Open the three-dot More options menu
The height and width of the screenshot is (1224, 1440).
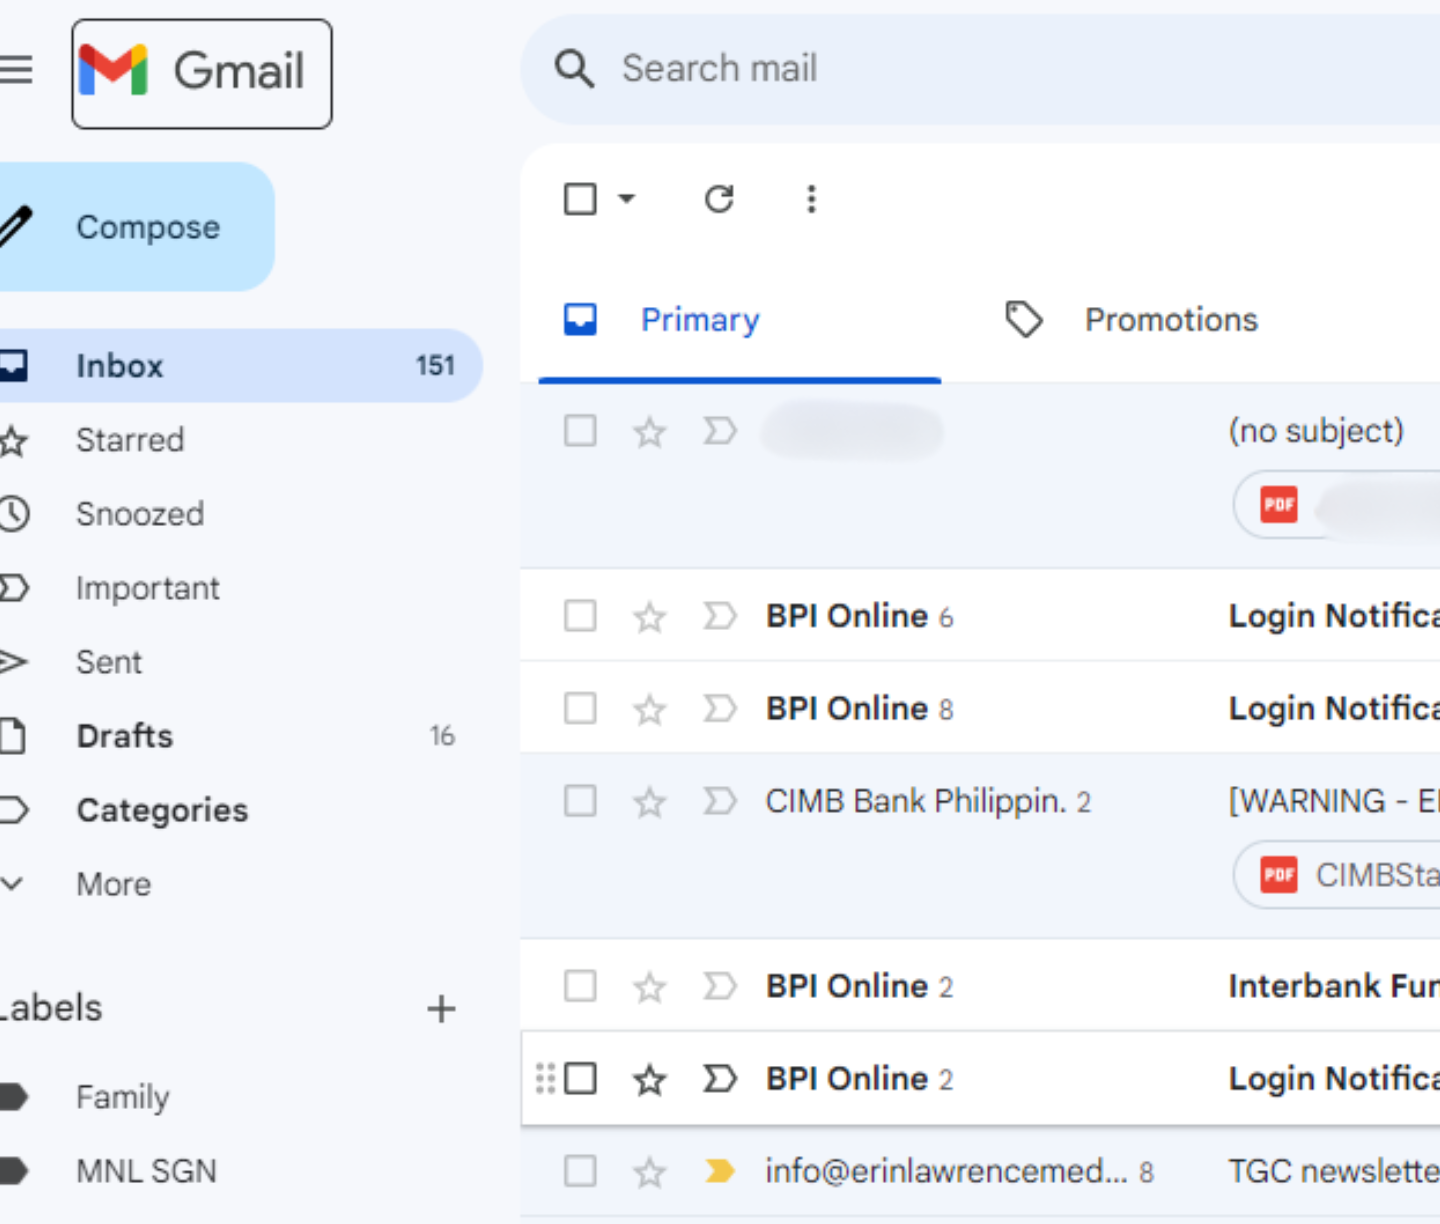point(811,199)
